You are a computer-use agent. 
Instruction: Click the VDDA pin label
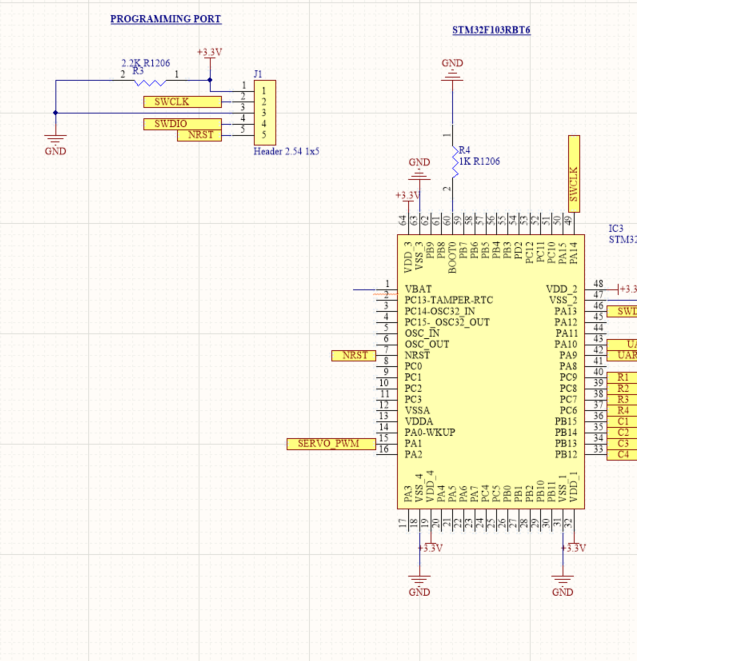click(419, 422)
